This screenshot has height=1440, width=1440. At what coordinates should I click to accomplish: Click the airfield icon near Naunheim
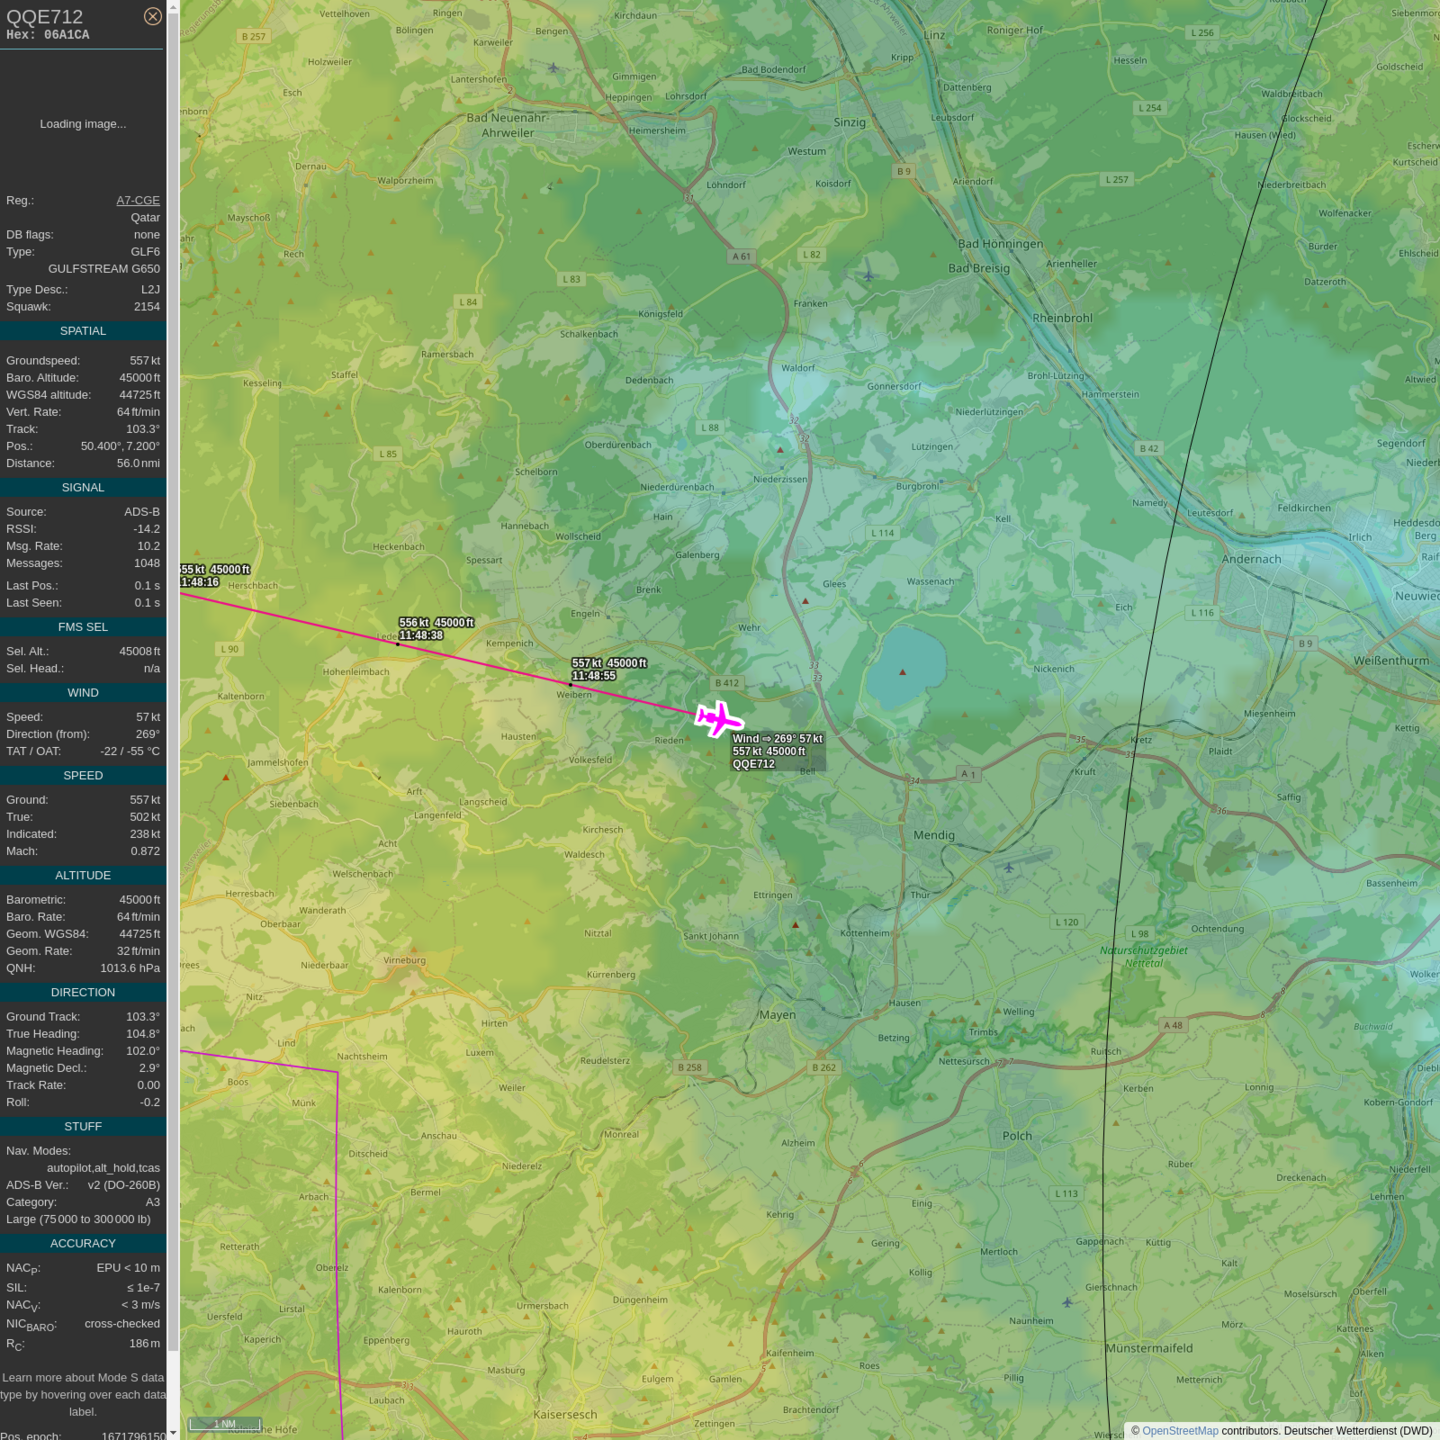coord(1067,1302)
